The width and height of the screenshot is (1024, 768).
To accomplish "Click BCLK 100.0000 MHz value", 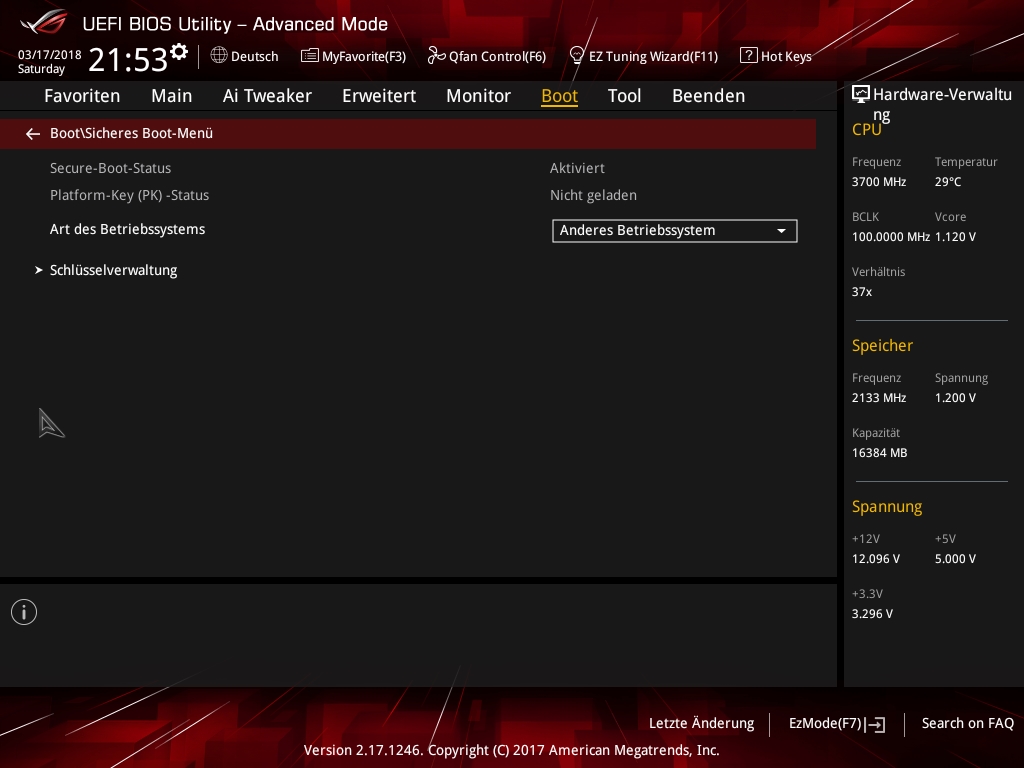I will coord(891,237).
